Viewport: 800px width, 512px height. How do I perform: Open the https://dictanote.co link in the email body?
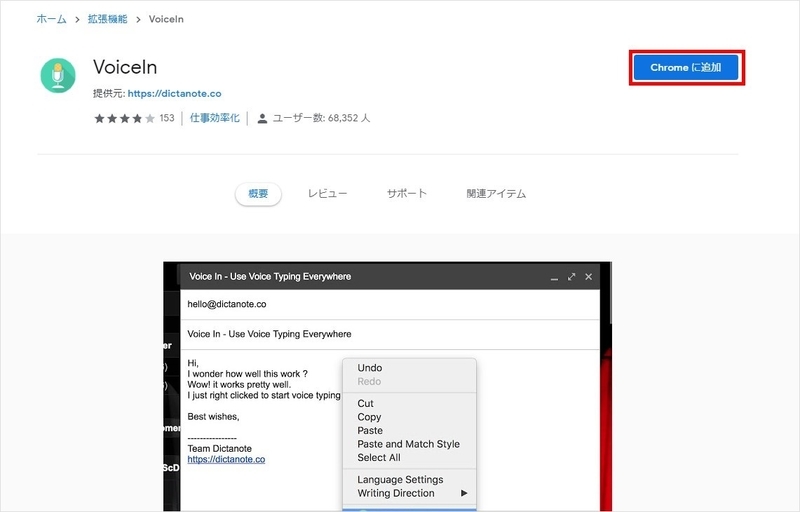click(226, 459)
